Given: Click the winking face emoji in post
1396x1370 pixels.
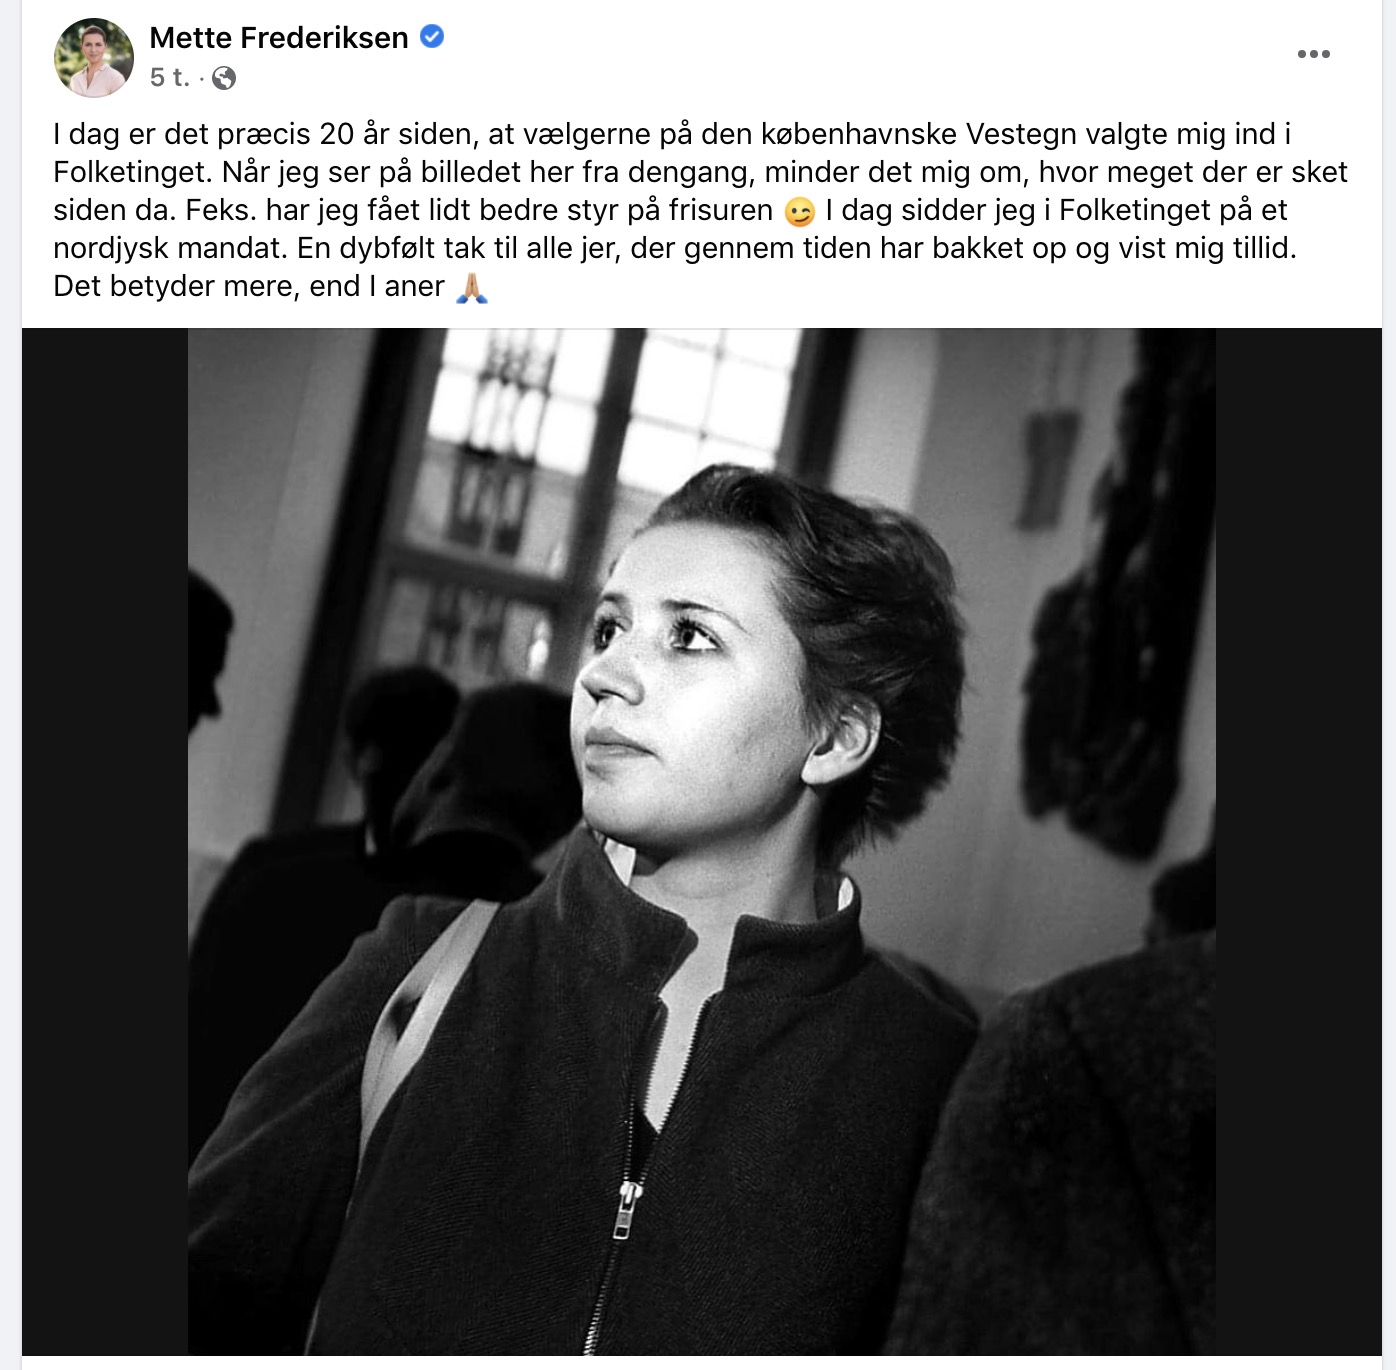Looking at the screenshot, I should 800,212.
